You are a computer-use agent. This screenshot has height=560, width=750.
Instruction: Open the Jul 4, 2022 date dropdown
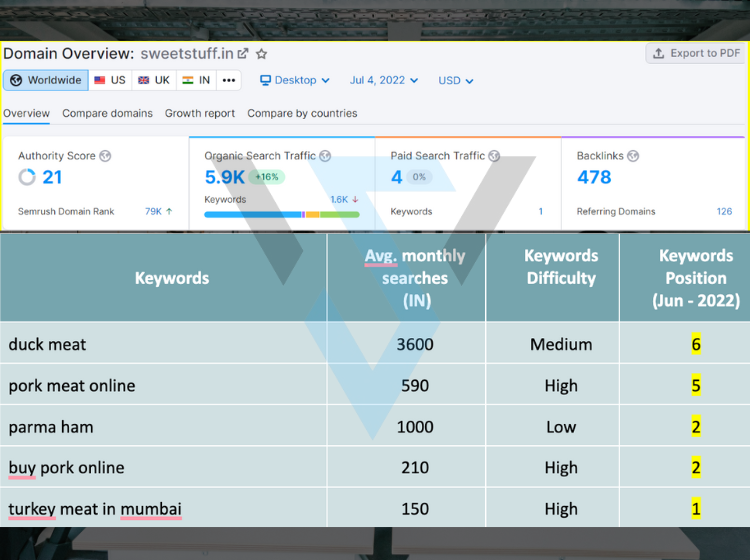(x=384, y=80)
